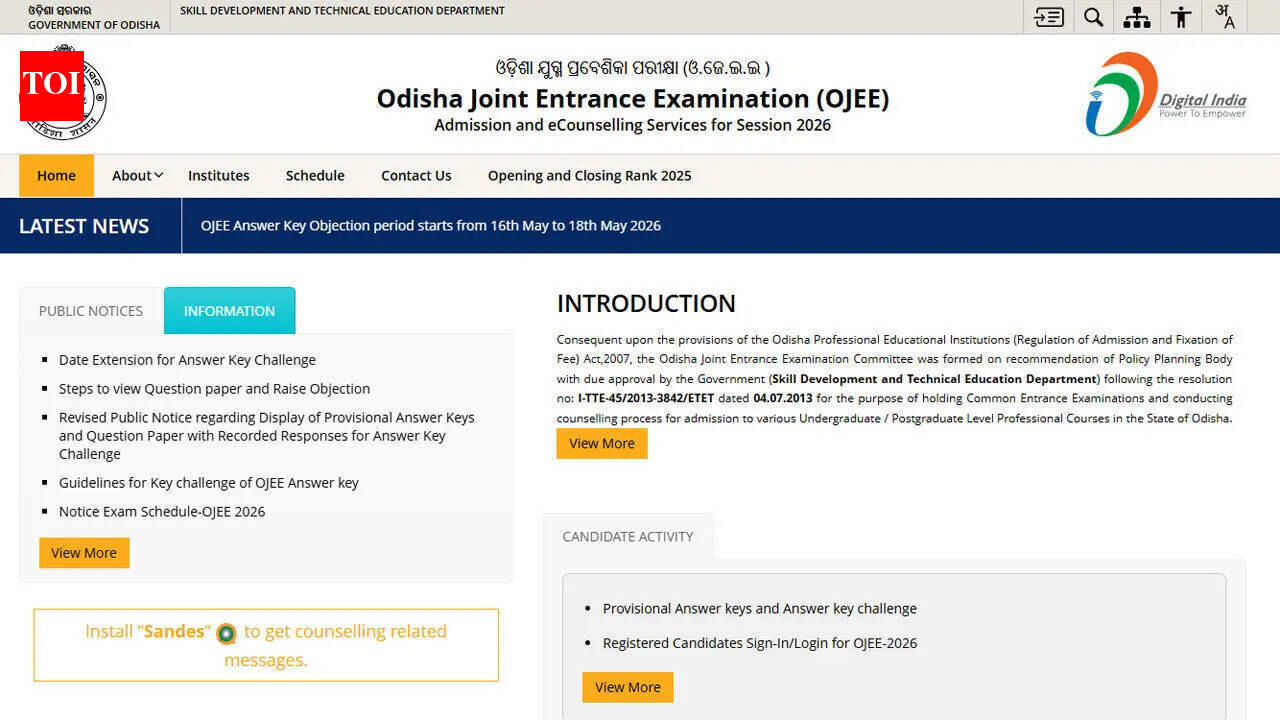Click the language switch icon
The height and width of the screenshot is (720, 1280).
click(x=1225, y=17)
